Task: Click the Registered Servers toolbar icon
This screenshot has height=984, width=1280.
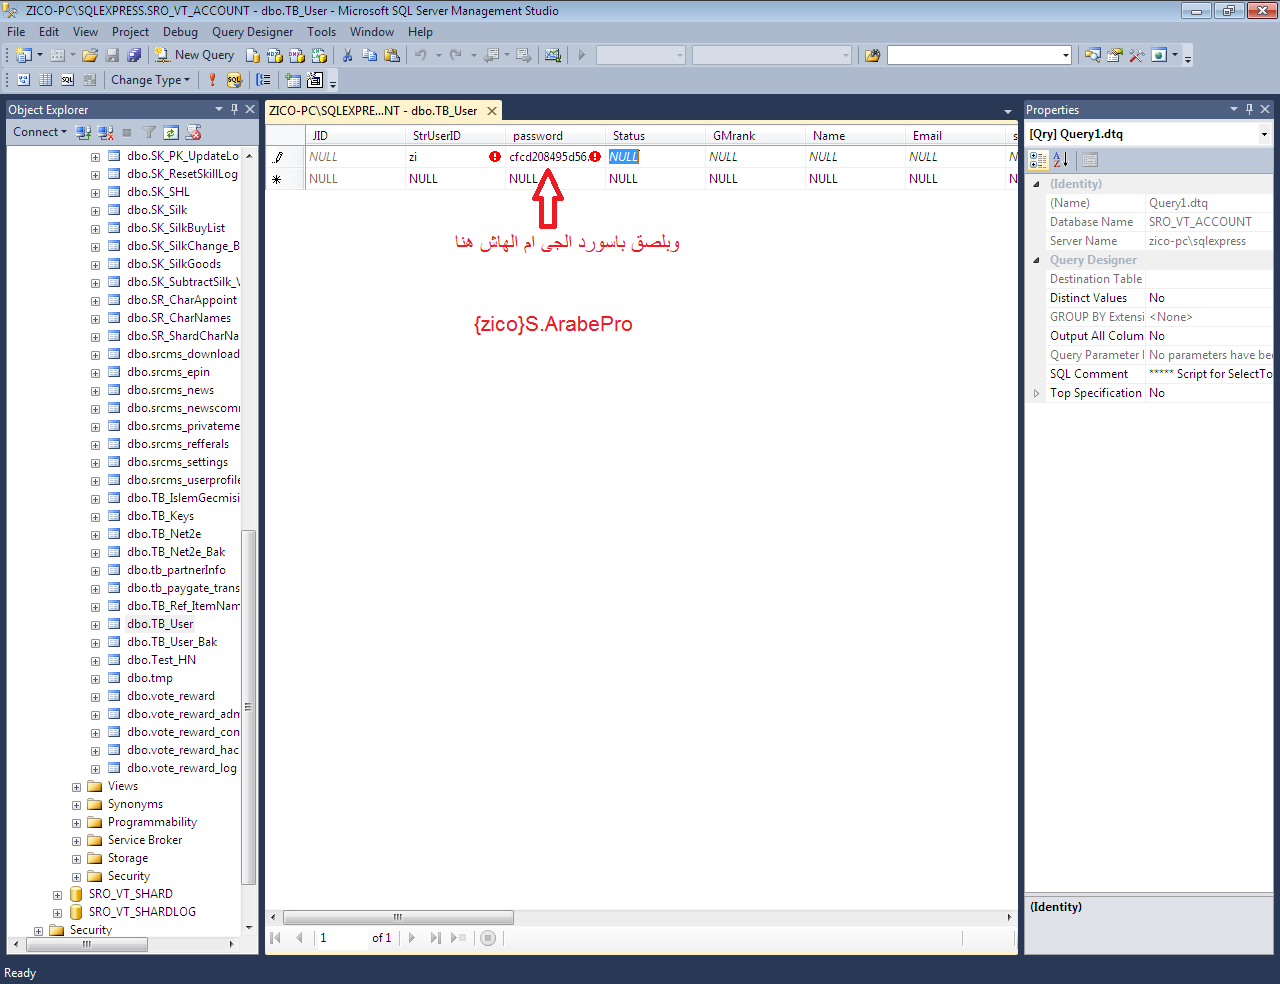Action: 1093,55
